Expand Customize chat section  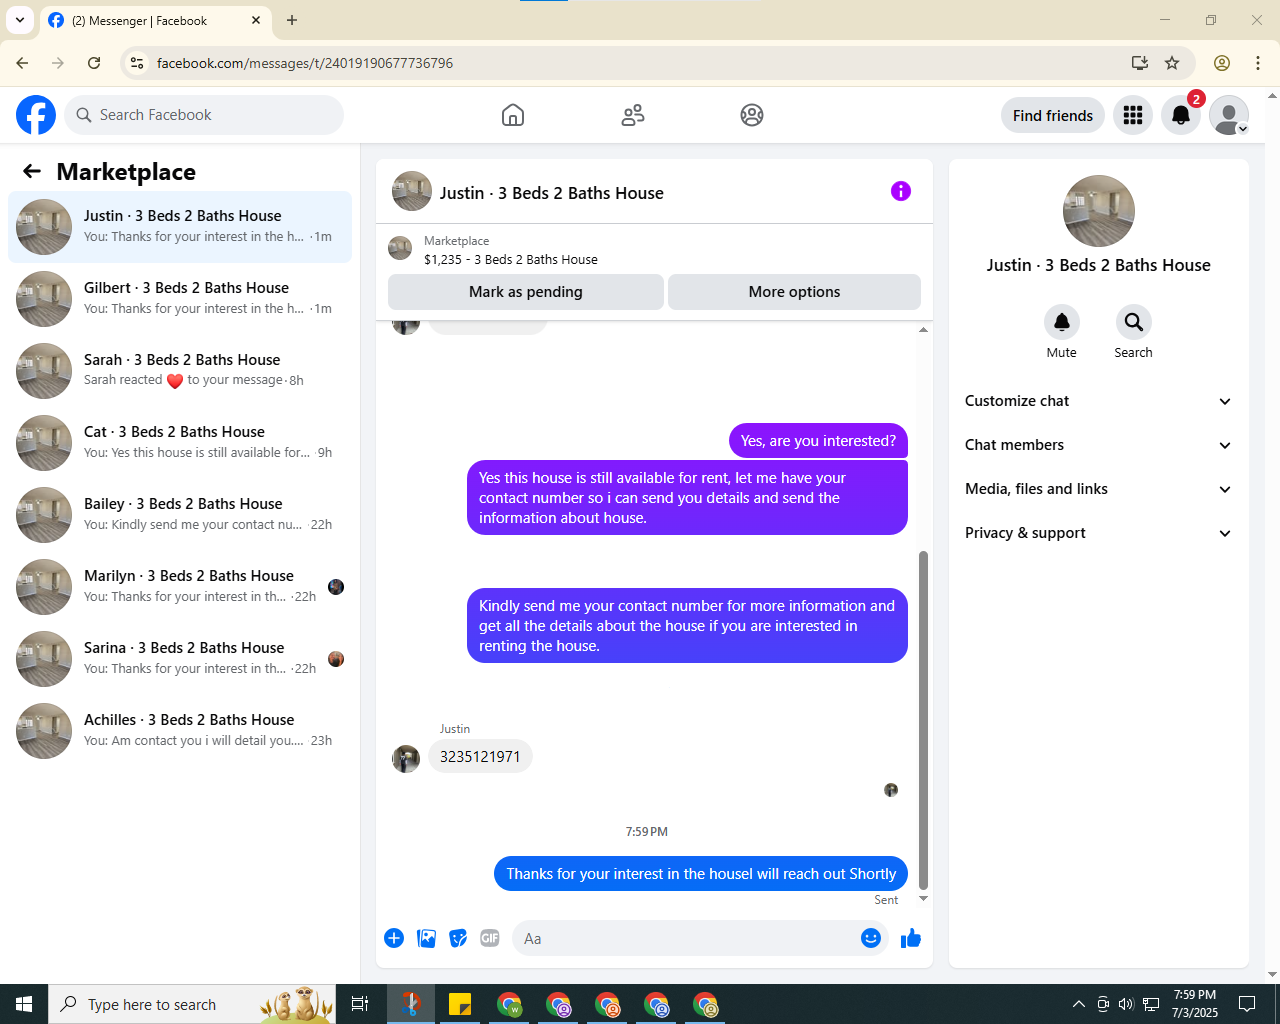pyautogui.click(x=1099, y=401)
